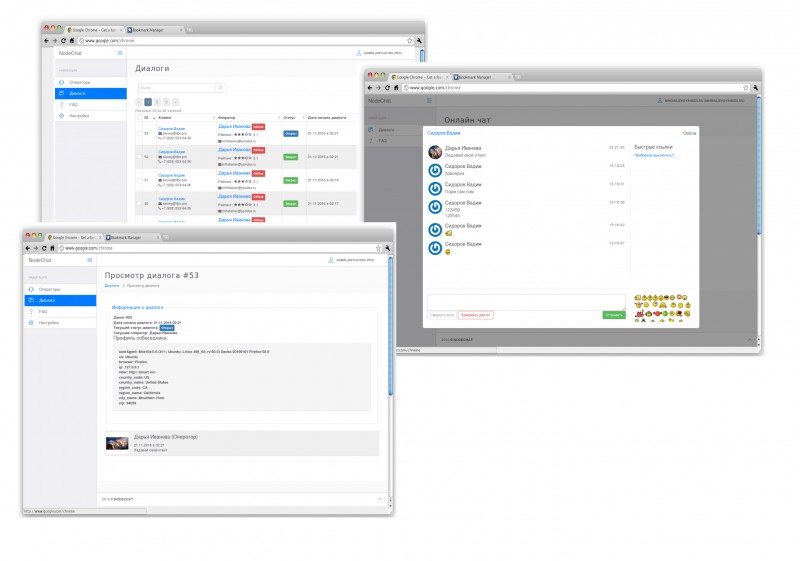Sort the dialogs table by the ID column
Screen dimensions: 800x561
[x=148, y=118]
